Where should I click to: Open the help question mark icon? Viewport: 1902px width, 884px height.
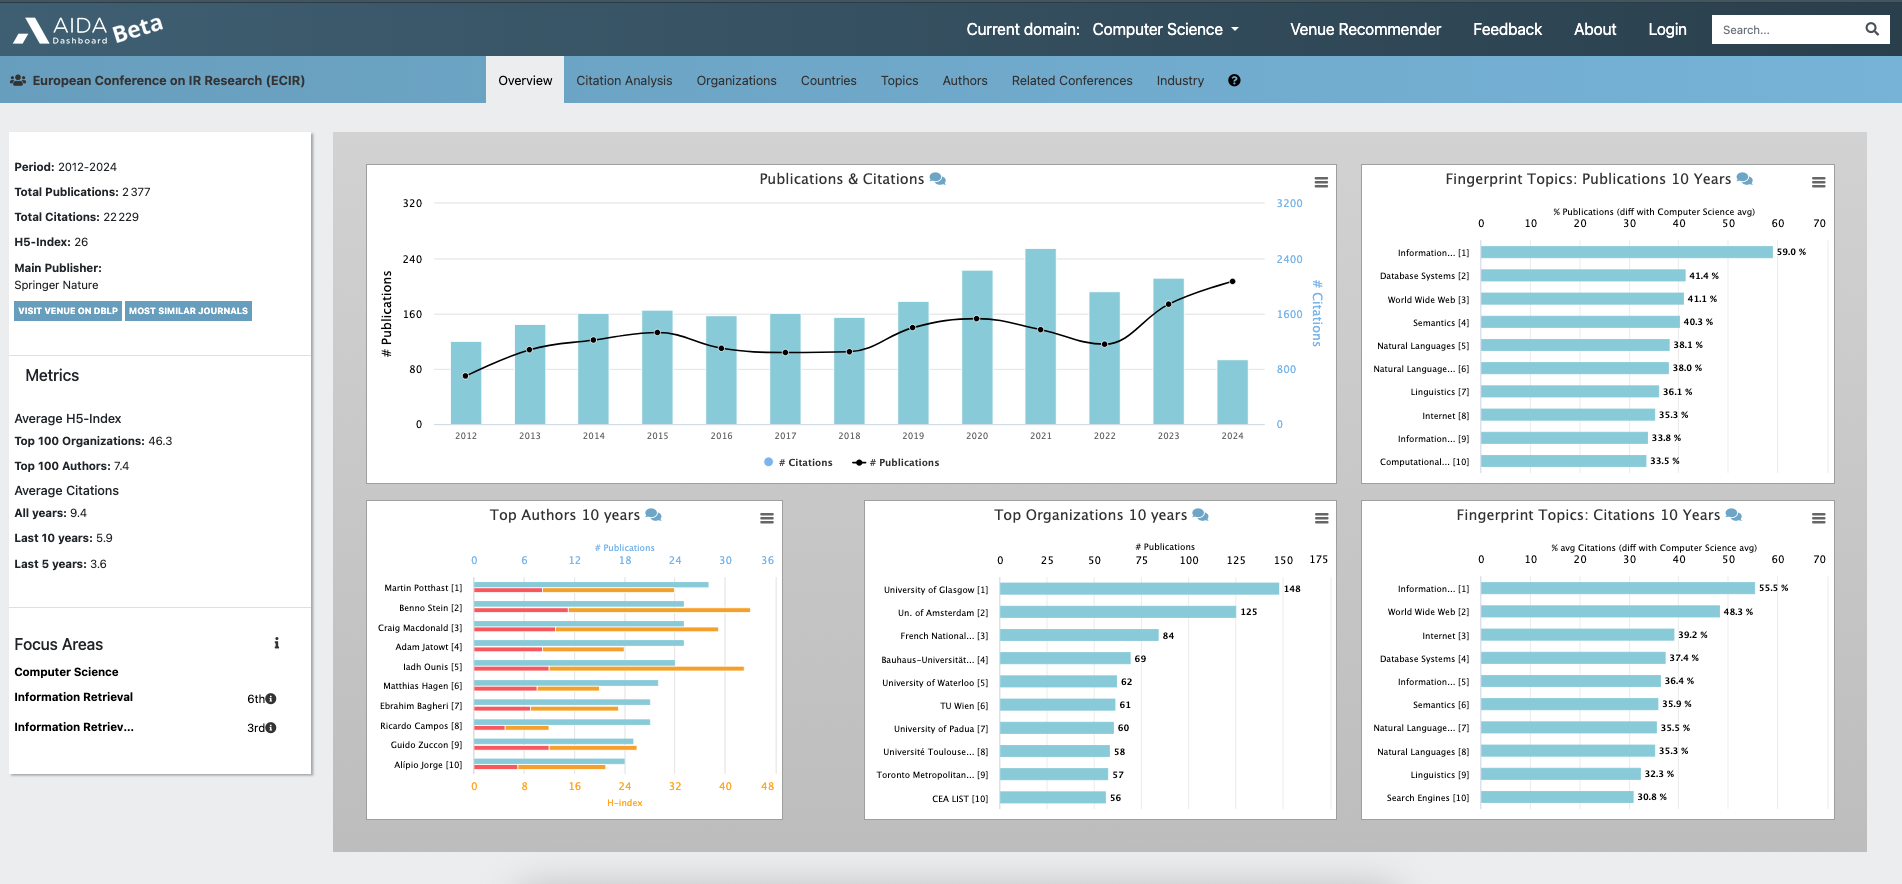click(1234, 81)
